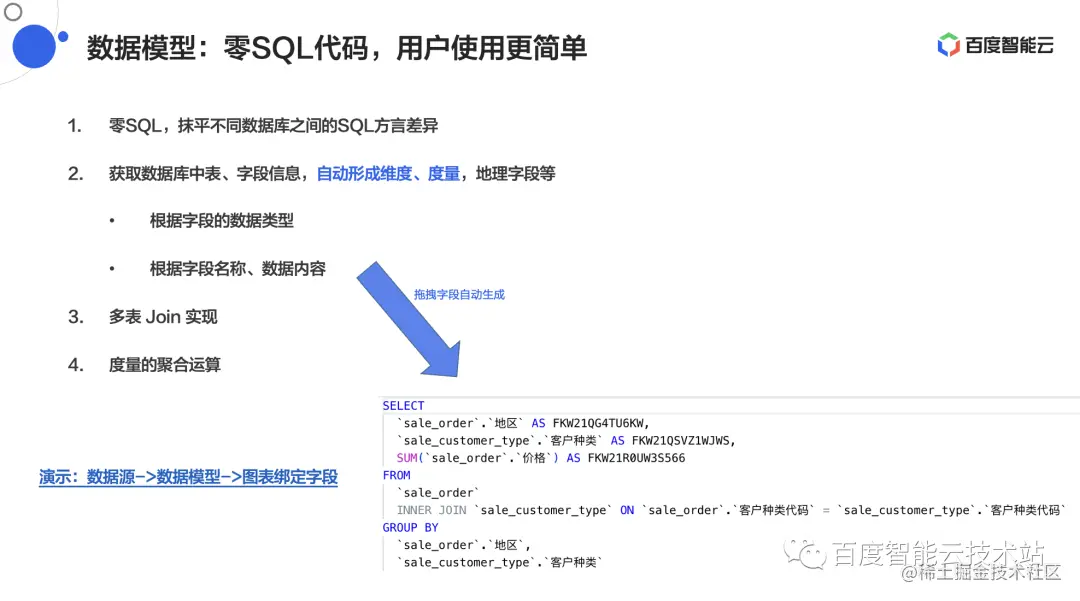The height and width of the screenshot is (601, 1080).
Task: Click the GROUP BY keyword
Action: [411, 527]
